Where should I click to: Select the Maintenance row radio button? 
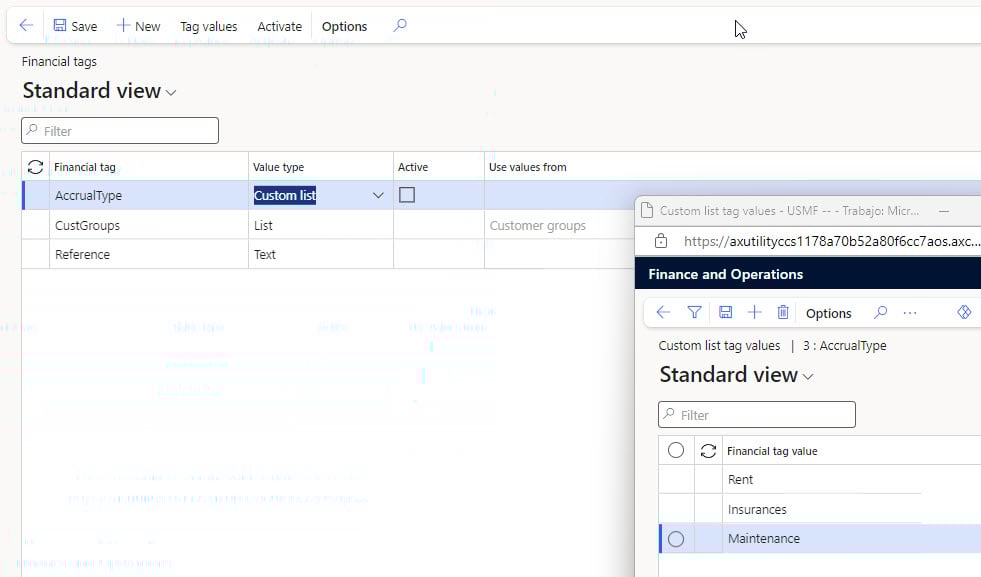click(x=676, y=539)
